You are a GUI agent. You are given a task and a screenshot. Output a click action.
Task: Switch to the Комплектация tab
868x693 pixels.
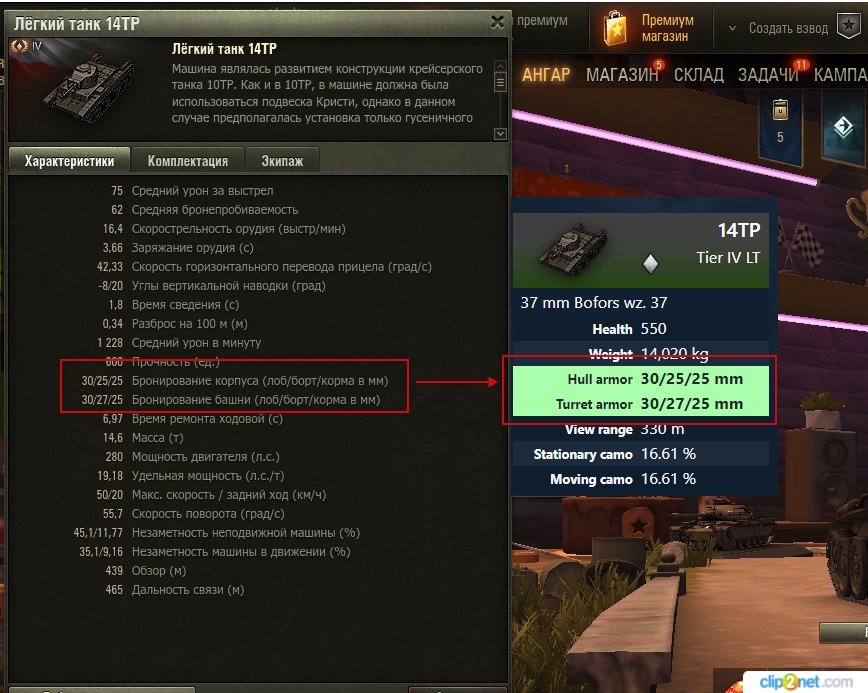[188, 161]
